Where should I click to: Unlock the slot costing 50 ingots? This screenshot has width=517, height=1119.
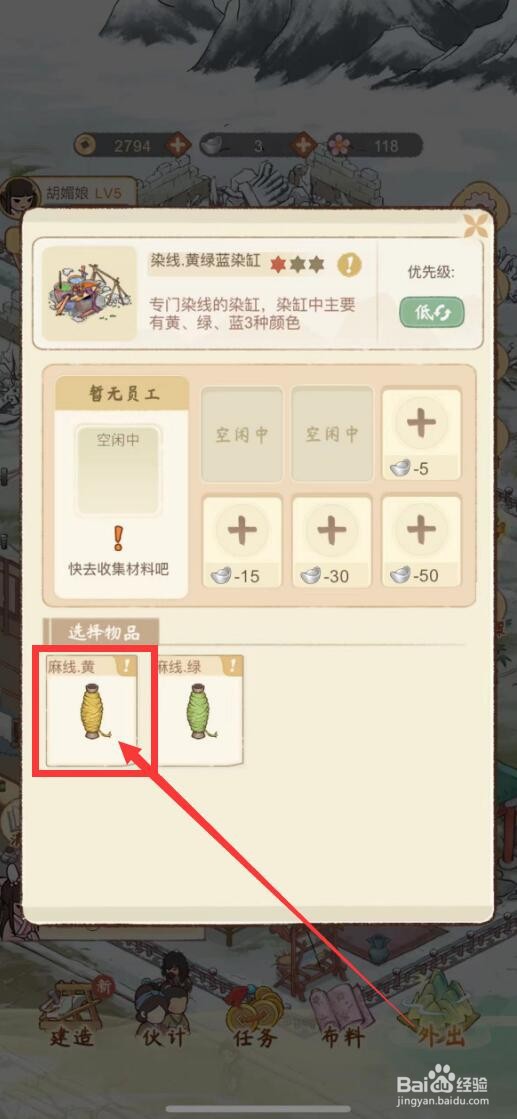(421, 542)
